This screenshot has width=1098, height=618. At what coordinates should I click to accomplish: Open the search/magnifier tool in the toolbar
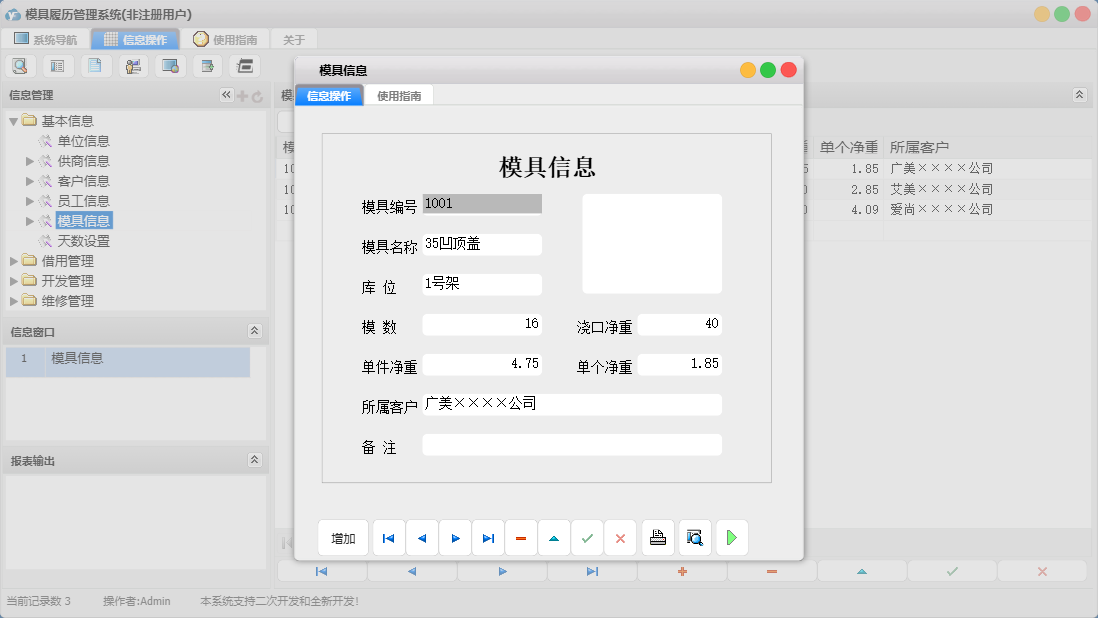pyautogui.click(x=21, y=65)
